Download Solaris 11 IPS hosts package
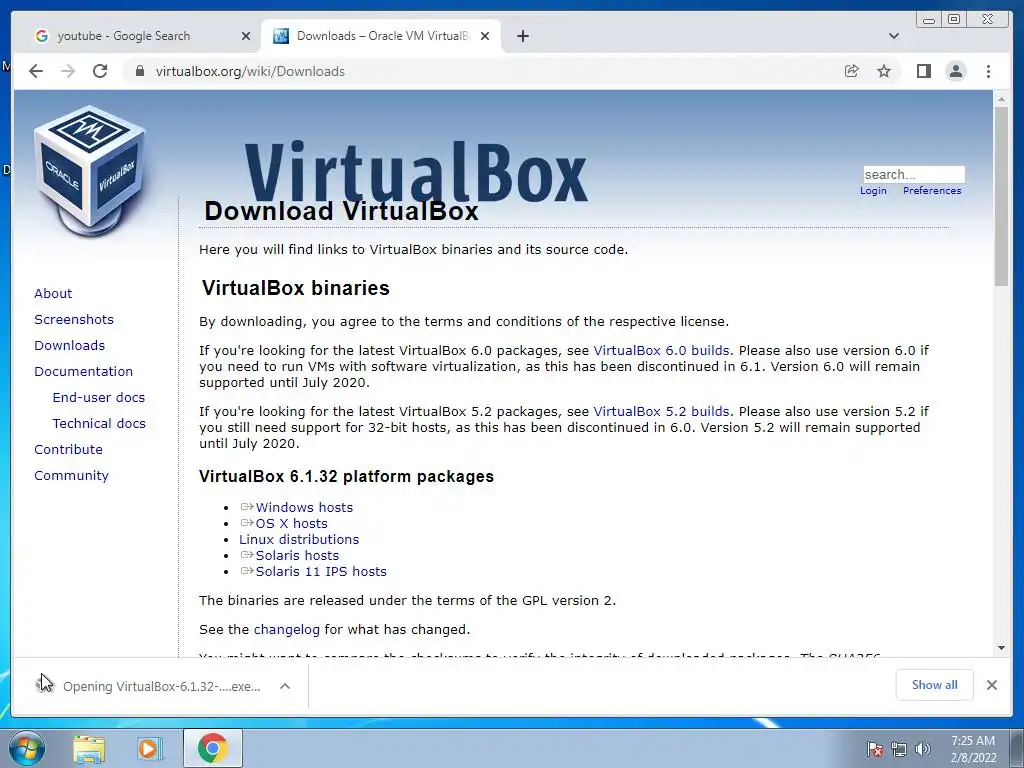The image size is (1024, 768). tap(321, 572)
